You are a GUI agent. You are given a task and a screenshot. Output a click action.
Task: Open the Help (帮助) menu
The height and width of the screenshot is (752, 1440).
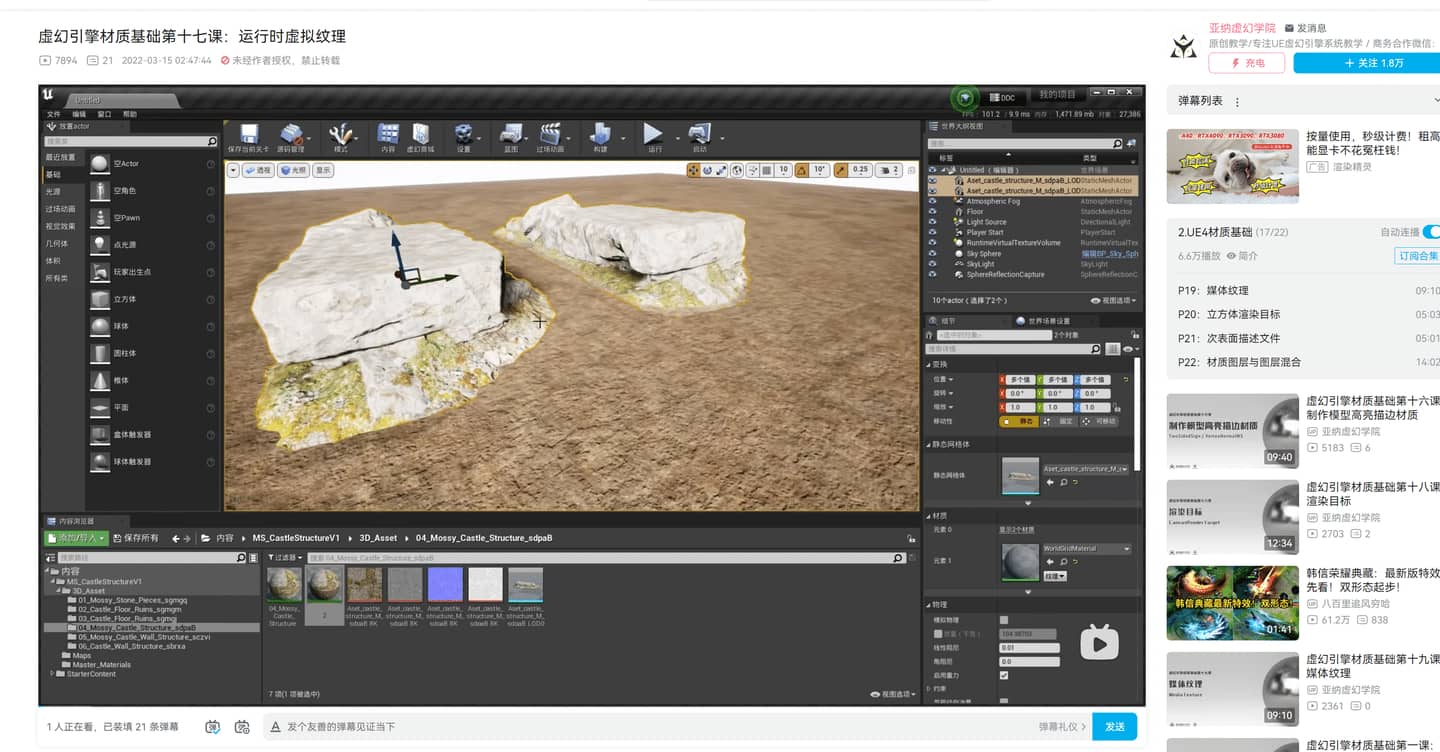click(130, 114)
